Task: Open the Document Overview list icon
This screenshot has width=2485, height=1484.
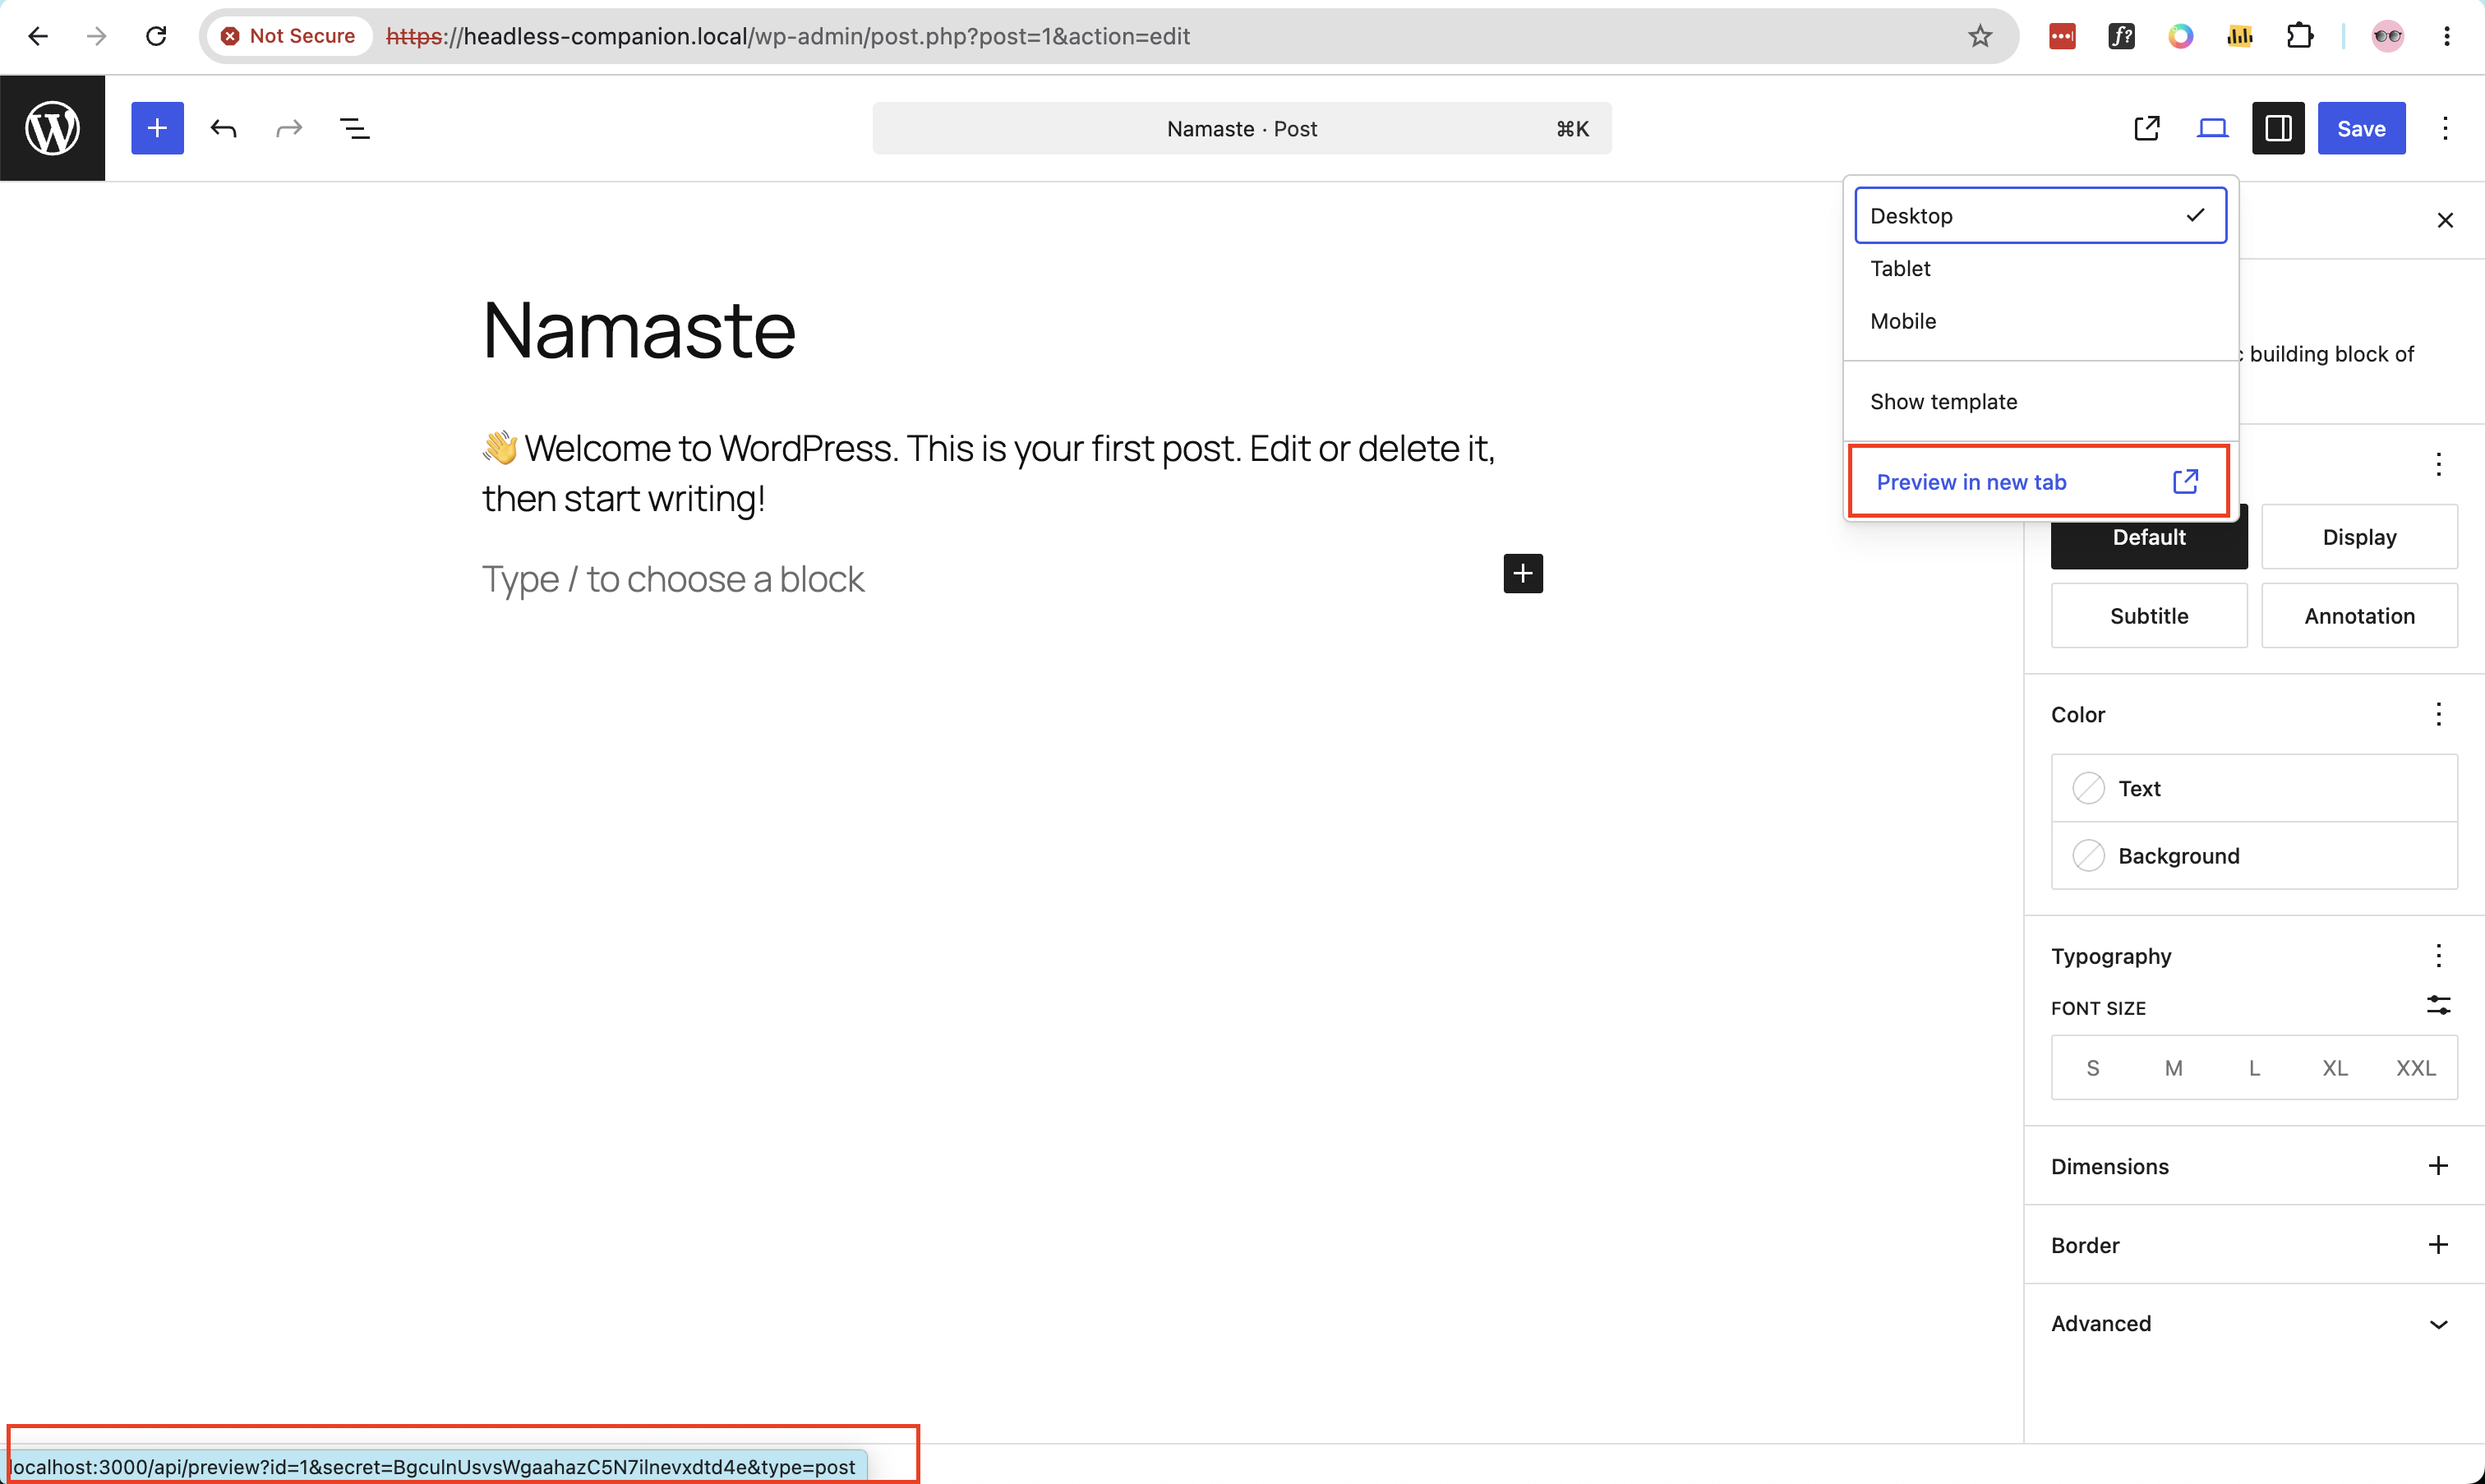Action: (355, 128)
